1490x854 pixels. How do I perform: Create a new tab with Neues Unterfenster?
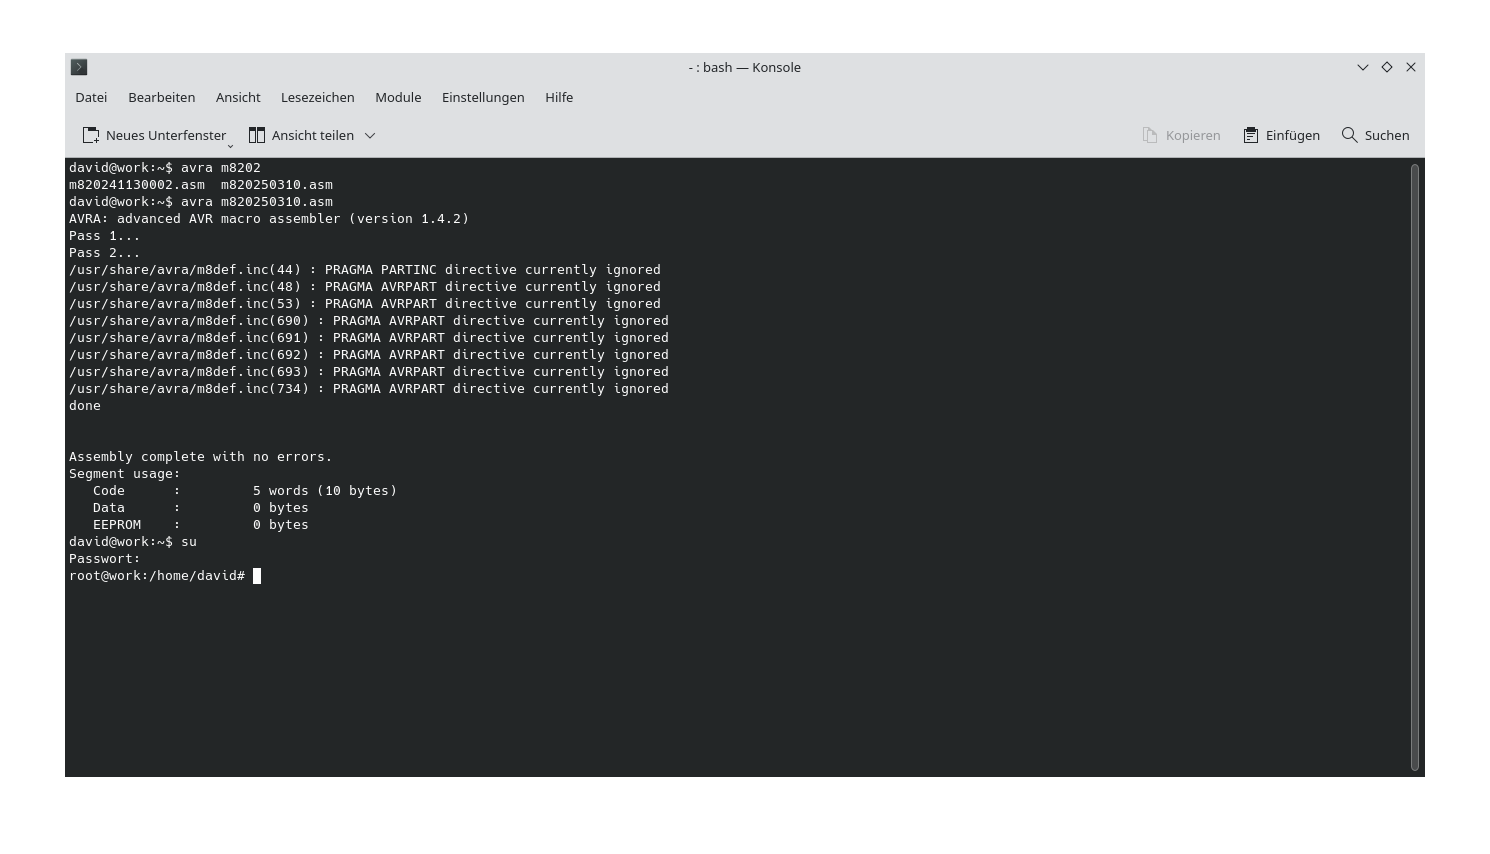[156, 134]
